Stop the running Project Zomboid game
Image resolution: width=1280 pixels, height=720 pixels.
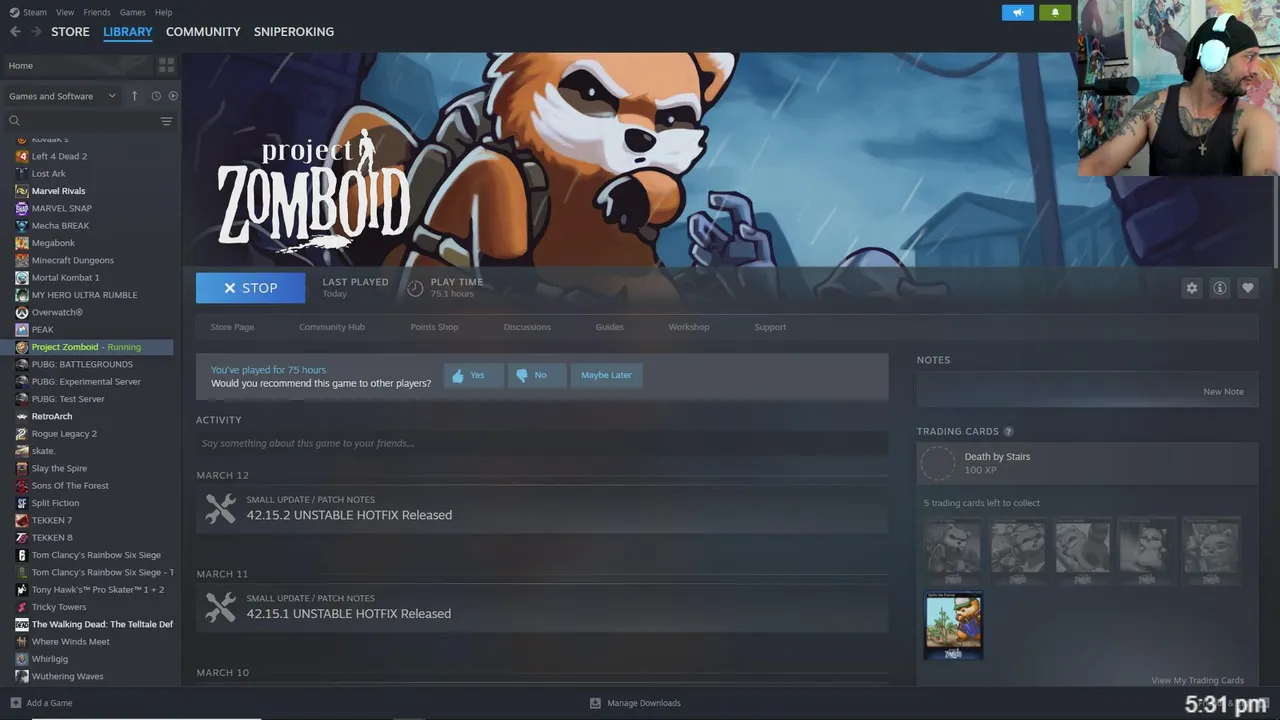pyautogui.click(x=250, y=288)
